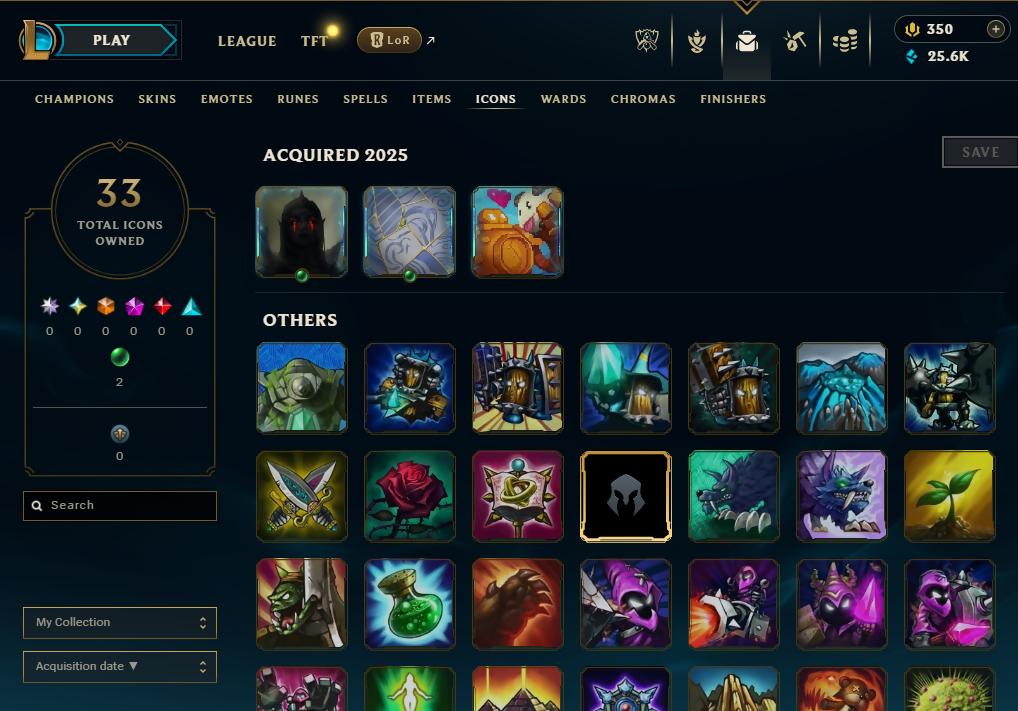Launch LoR external link arrow
The image size is (1018, 711).
point(430,40)
